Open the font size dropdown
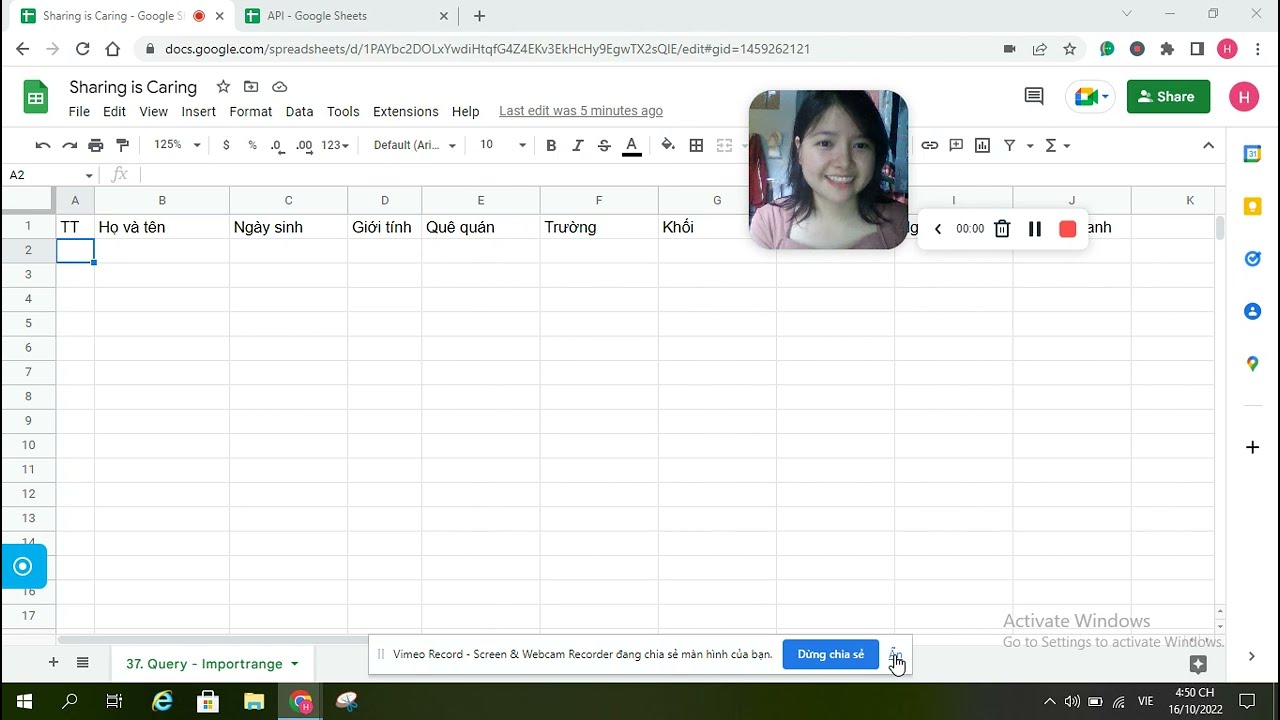Screen dimensions: 1280x720 (x=502, y=145)
